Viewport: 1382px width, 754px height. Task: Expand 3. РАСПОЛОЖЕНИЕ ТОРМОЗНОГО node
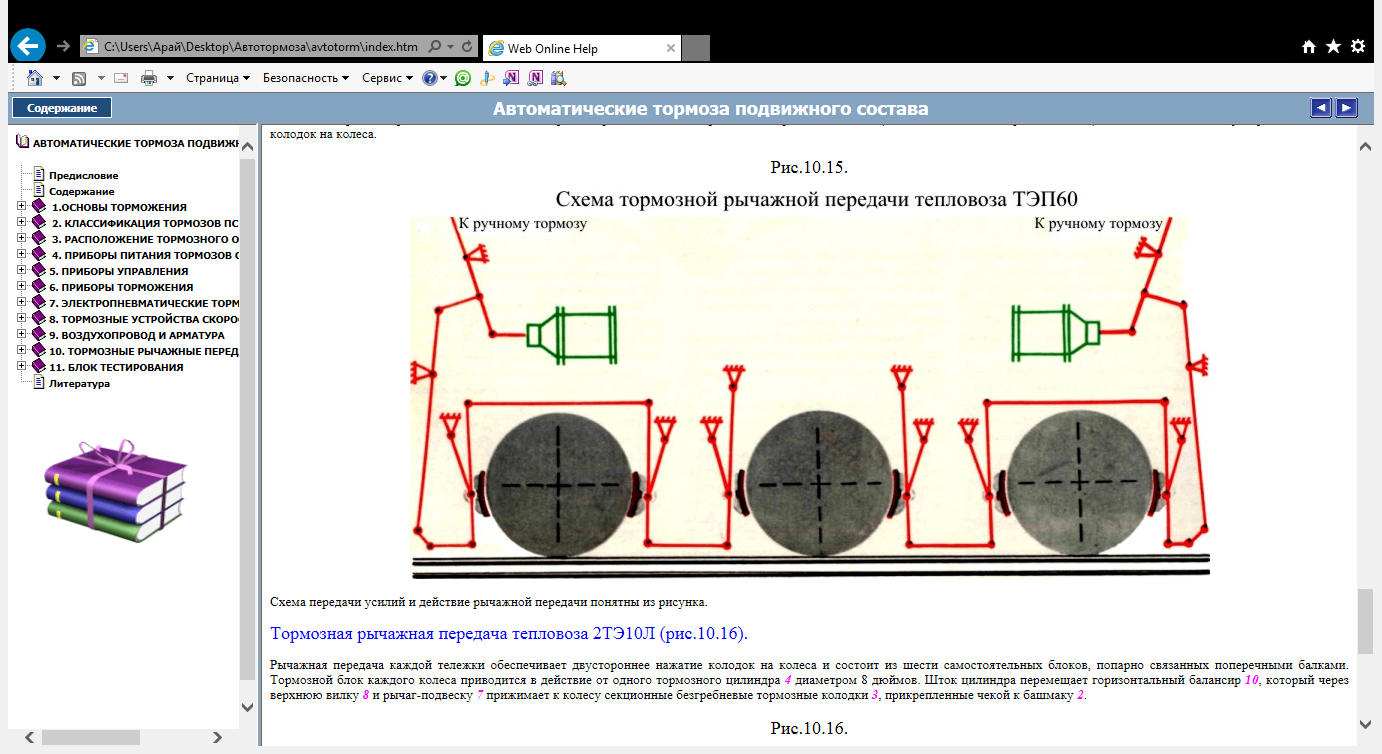(22, 239)
